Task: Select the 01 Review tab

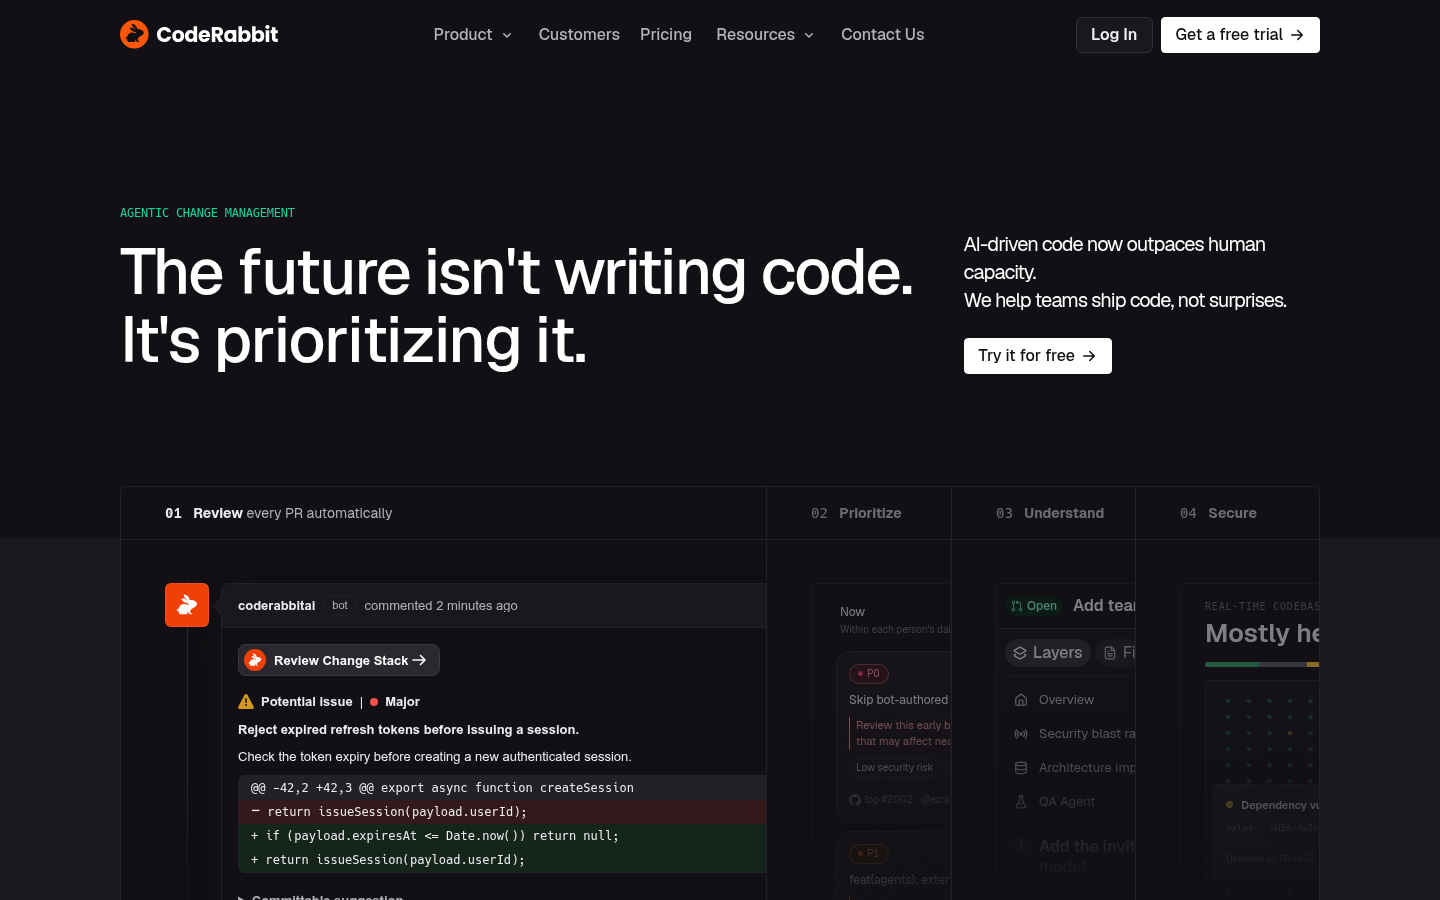Action: [443, 513]
